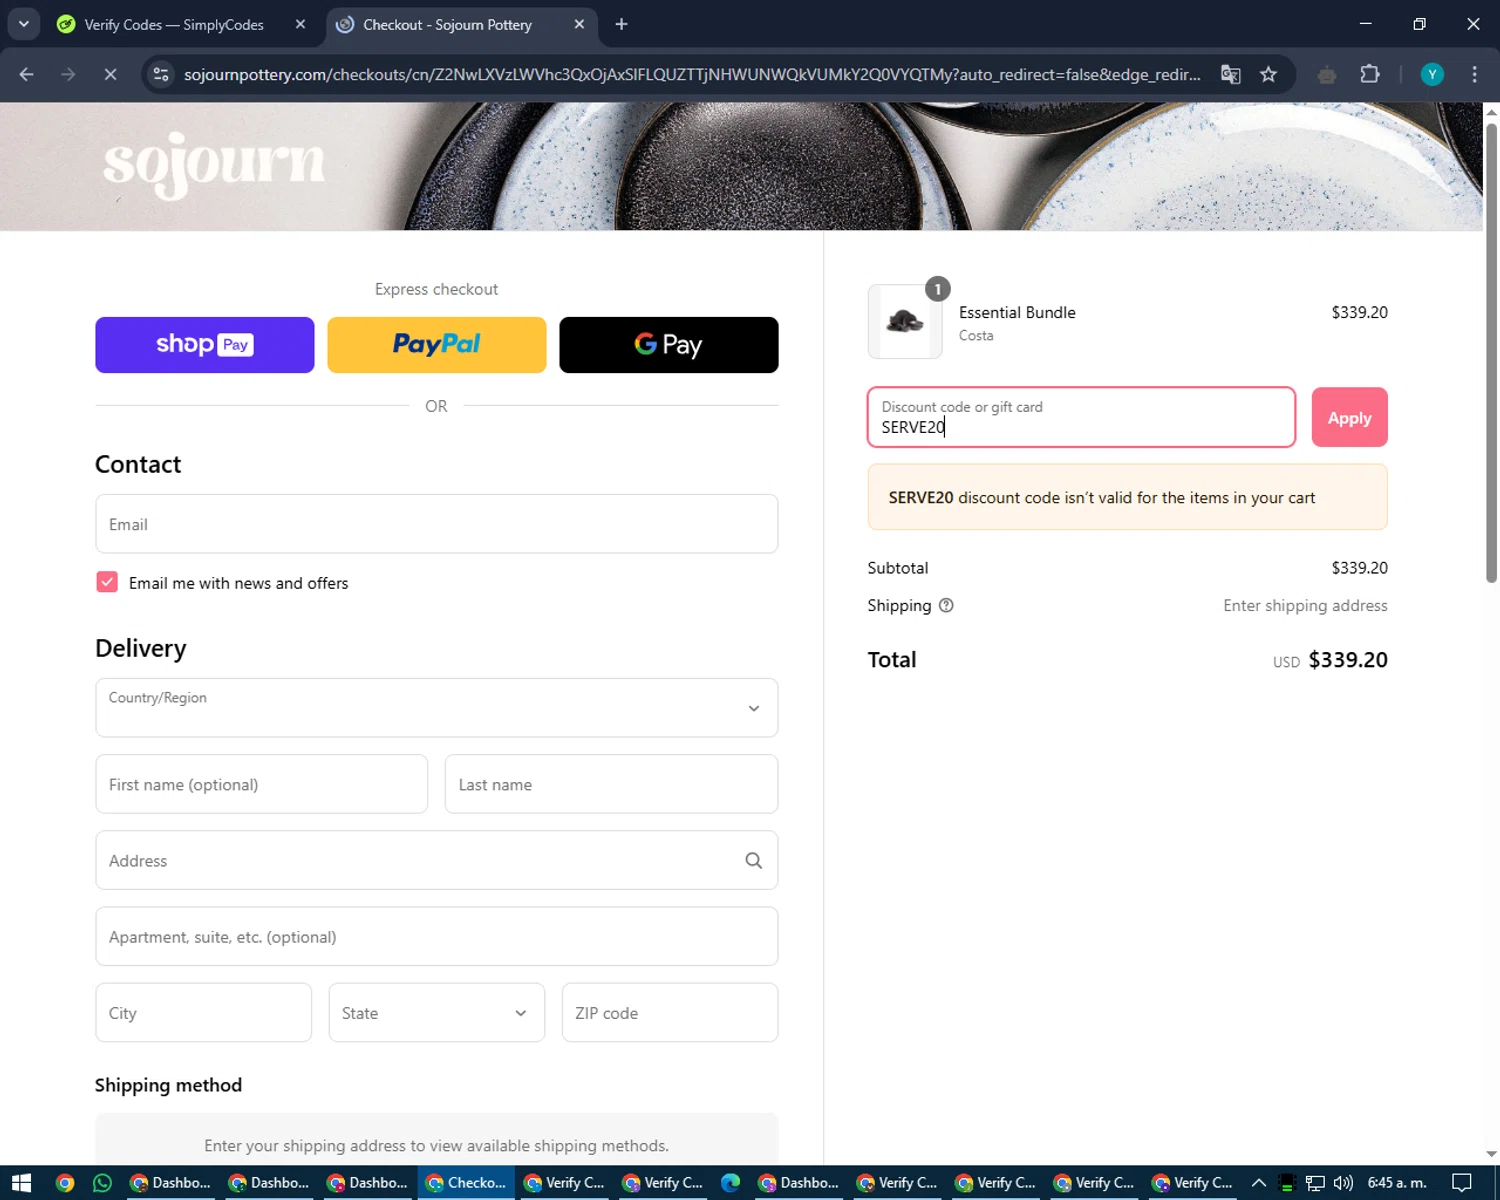Click the browser forward arrow

pyautogui.click(x=68, y=74)
